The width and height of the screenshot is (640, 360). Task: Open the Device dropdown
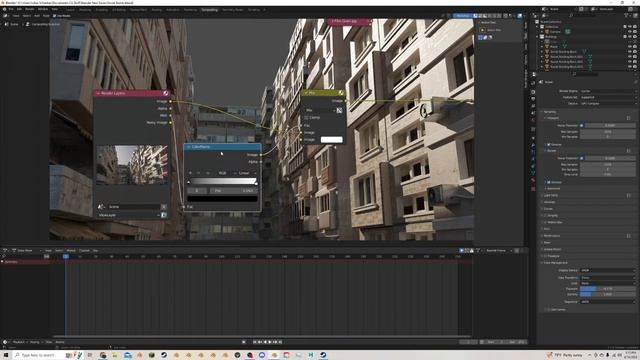608,104
